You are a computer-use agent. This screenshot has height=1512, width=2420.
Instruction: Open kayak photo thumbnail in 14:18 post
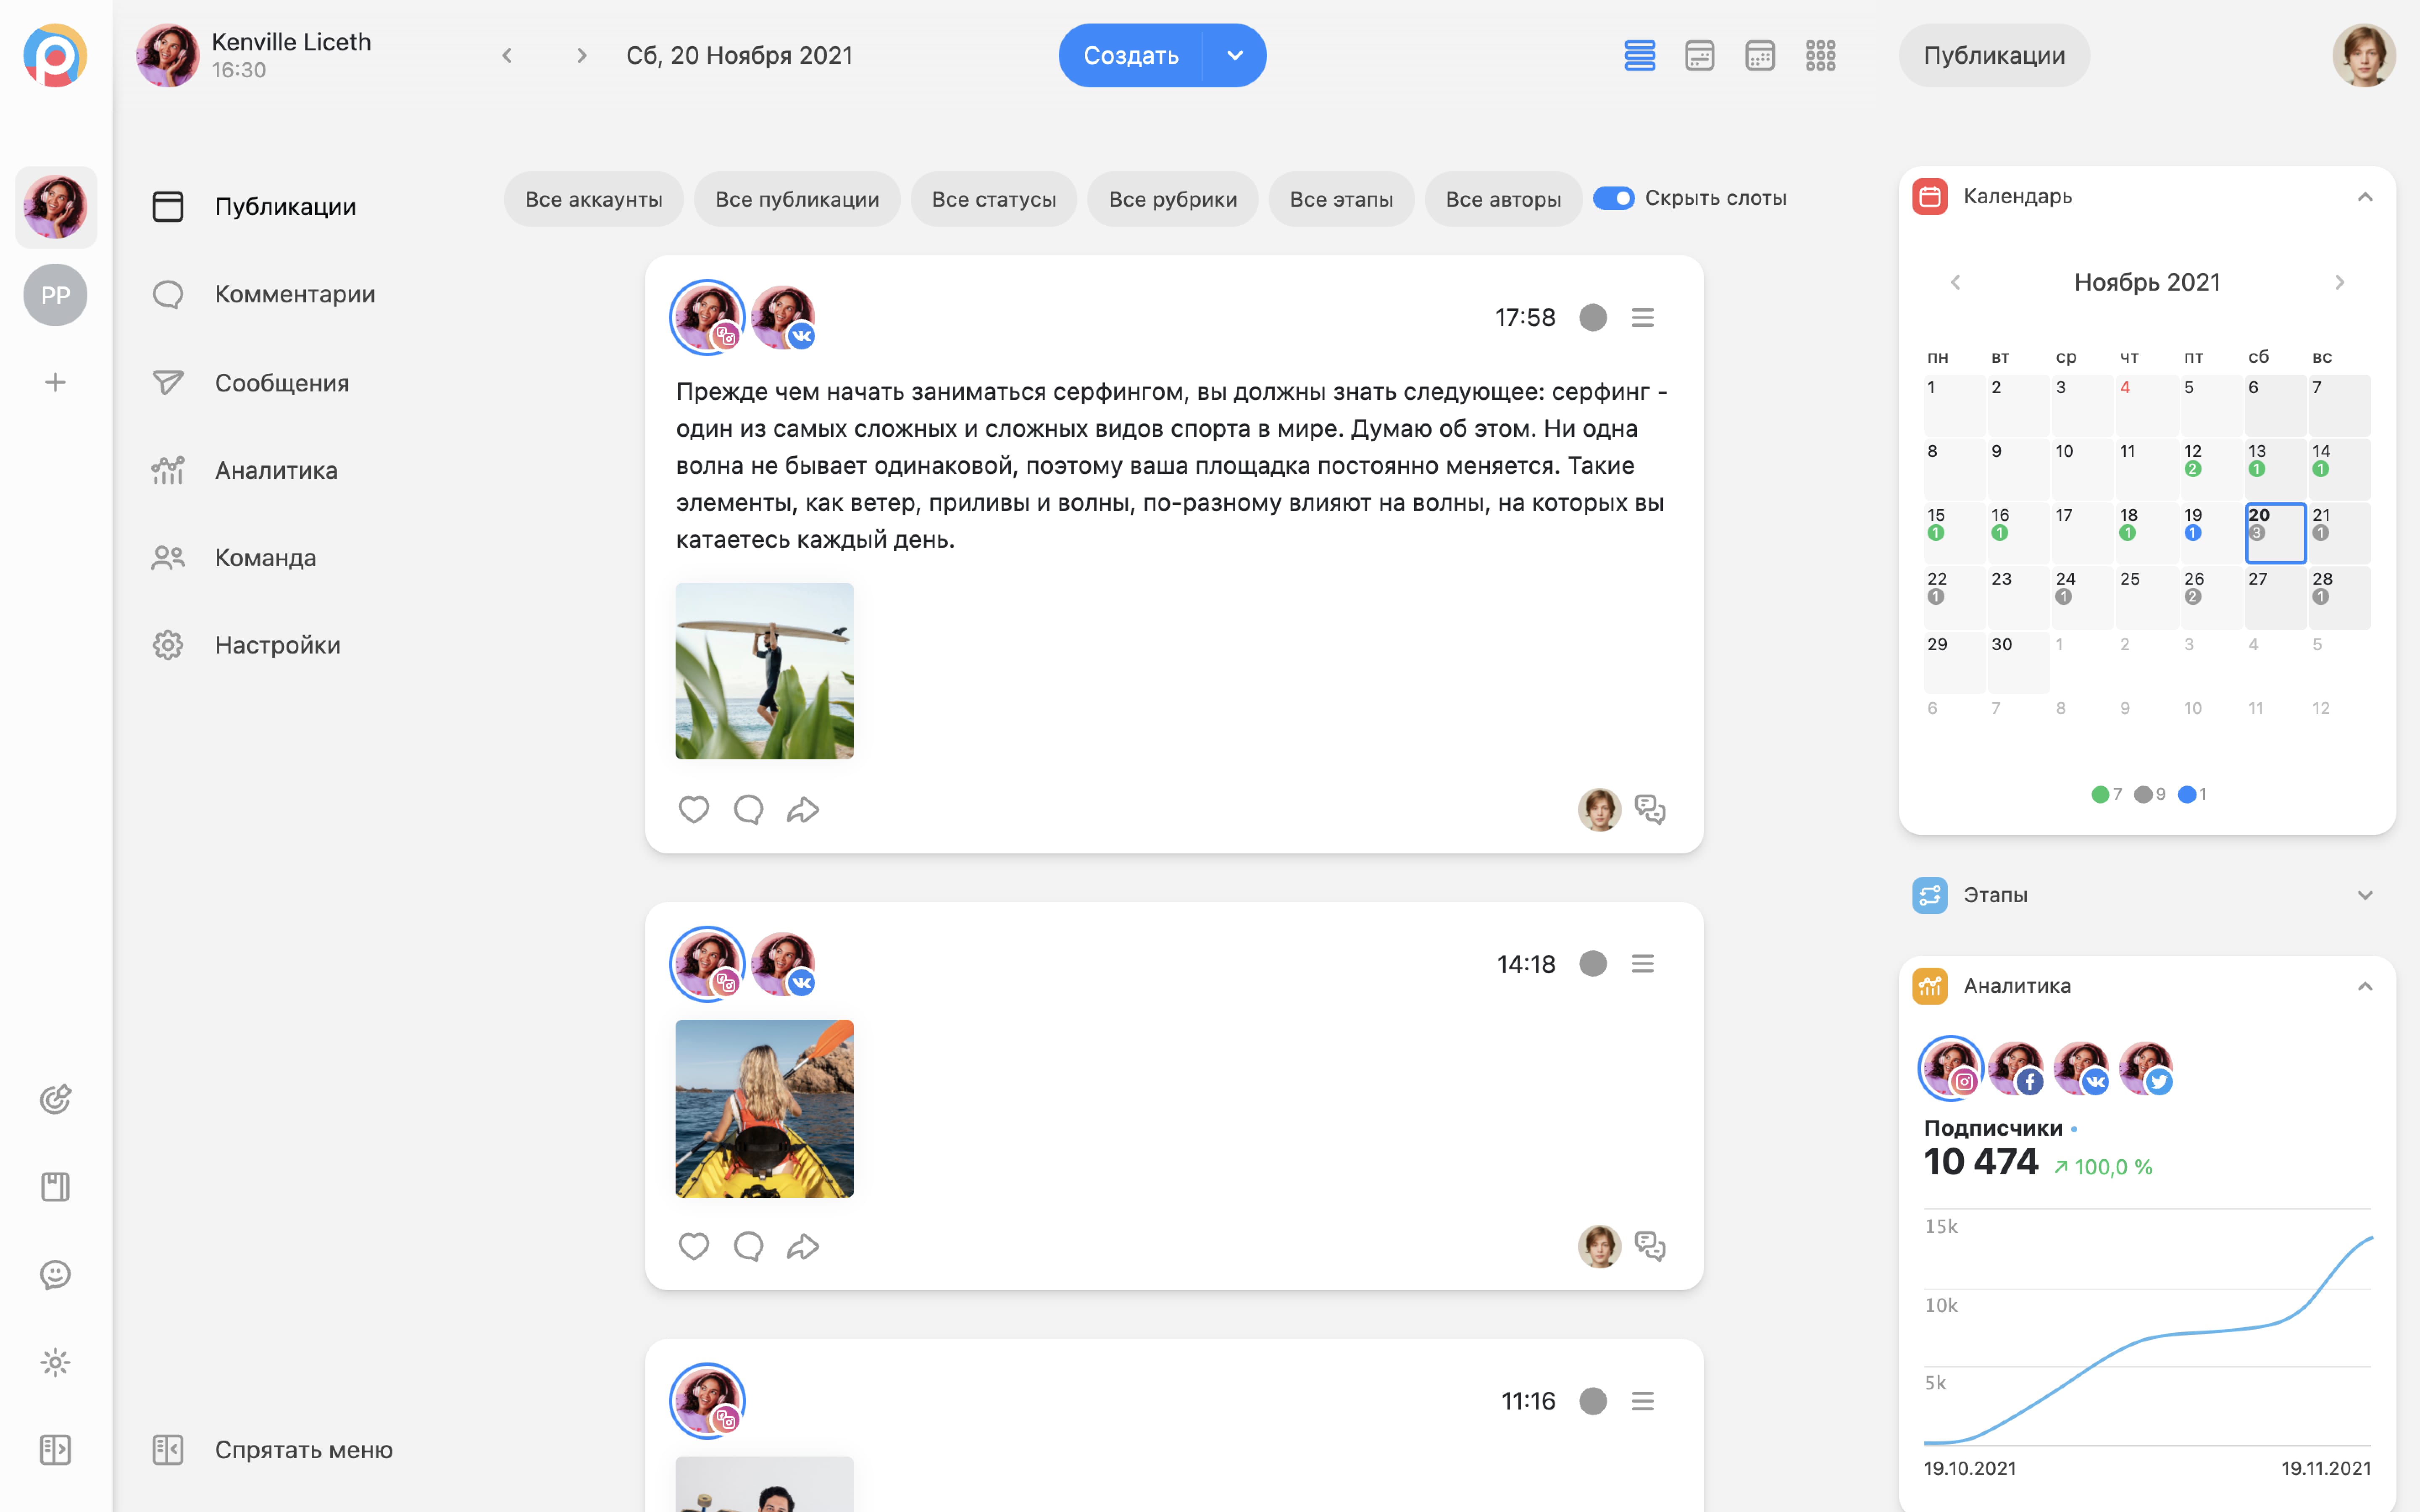pos(764,1108)
